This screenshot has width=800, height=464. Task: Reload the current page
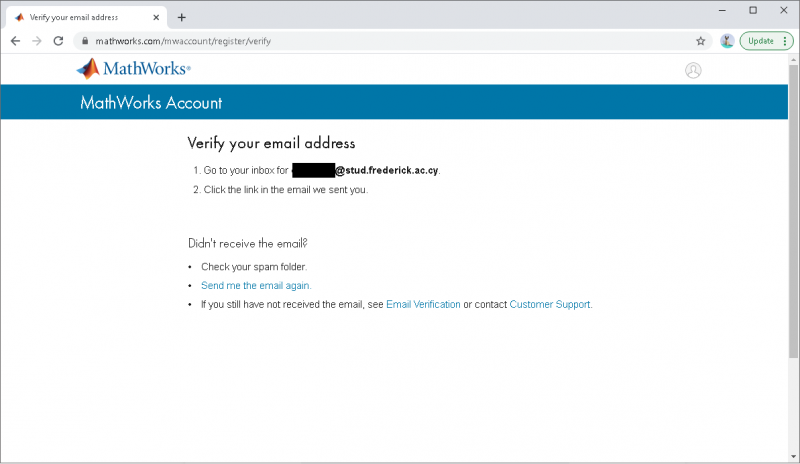(59, 41)
